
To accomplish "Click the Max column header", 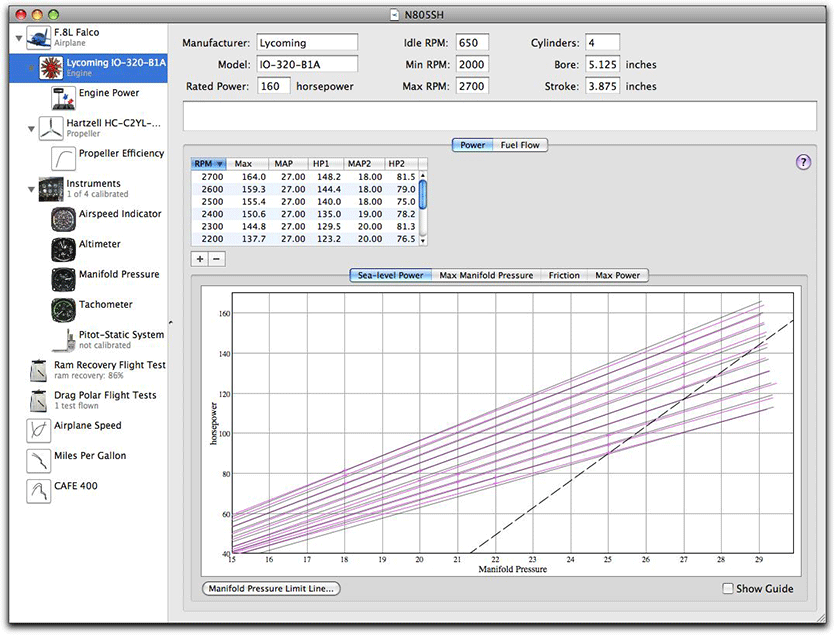I will (247, 164).
